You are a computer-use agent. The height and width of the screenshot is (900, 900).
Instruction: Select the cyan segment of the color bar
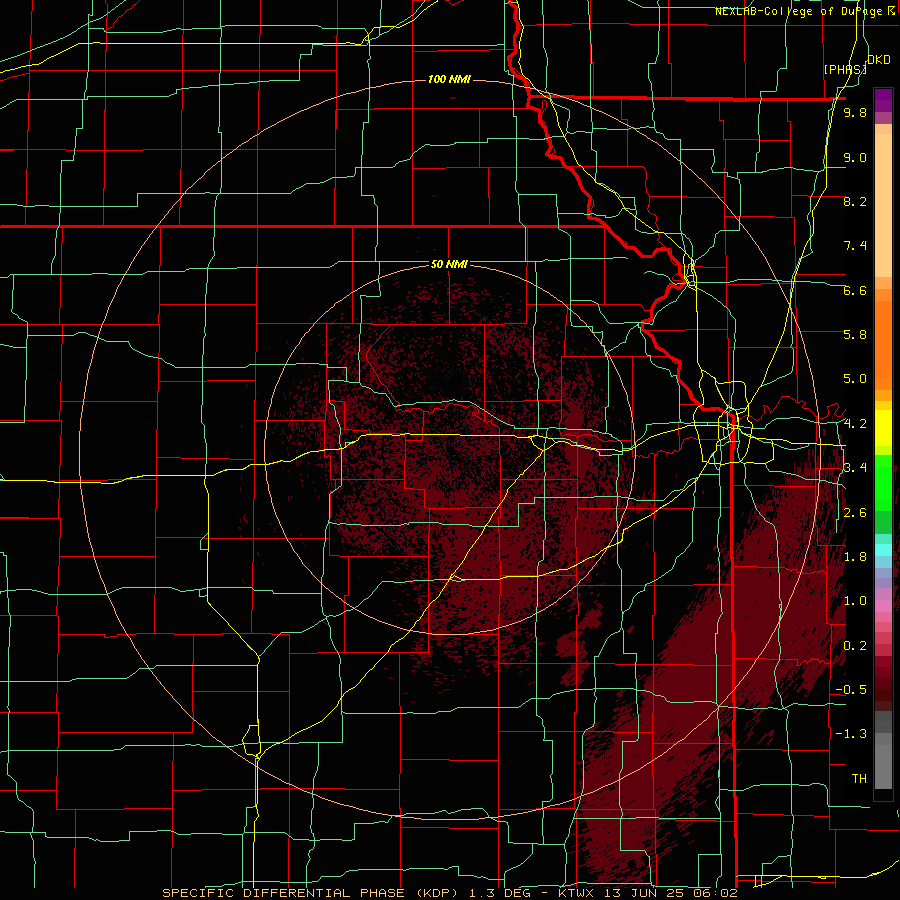(883, 550)
